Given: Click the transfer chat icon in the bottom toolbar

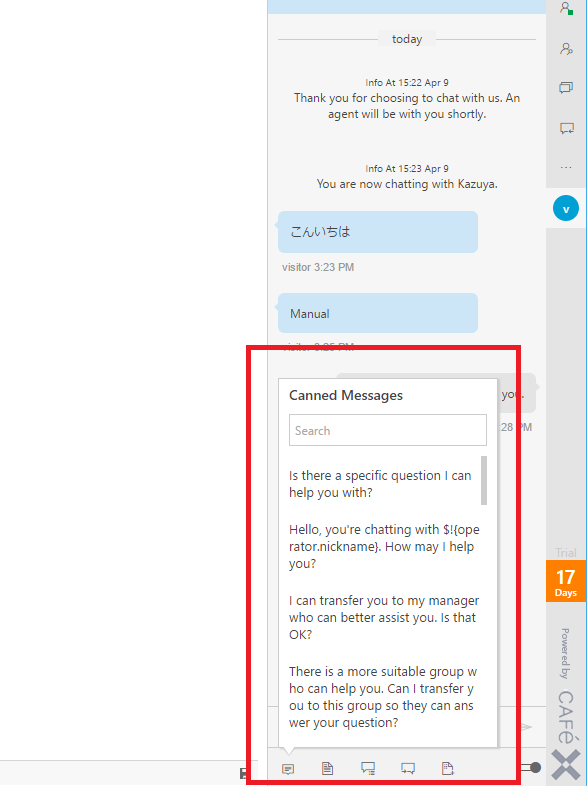Looking at the screenshot, I should 408,768.
